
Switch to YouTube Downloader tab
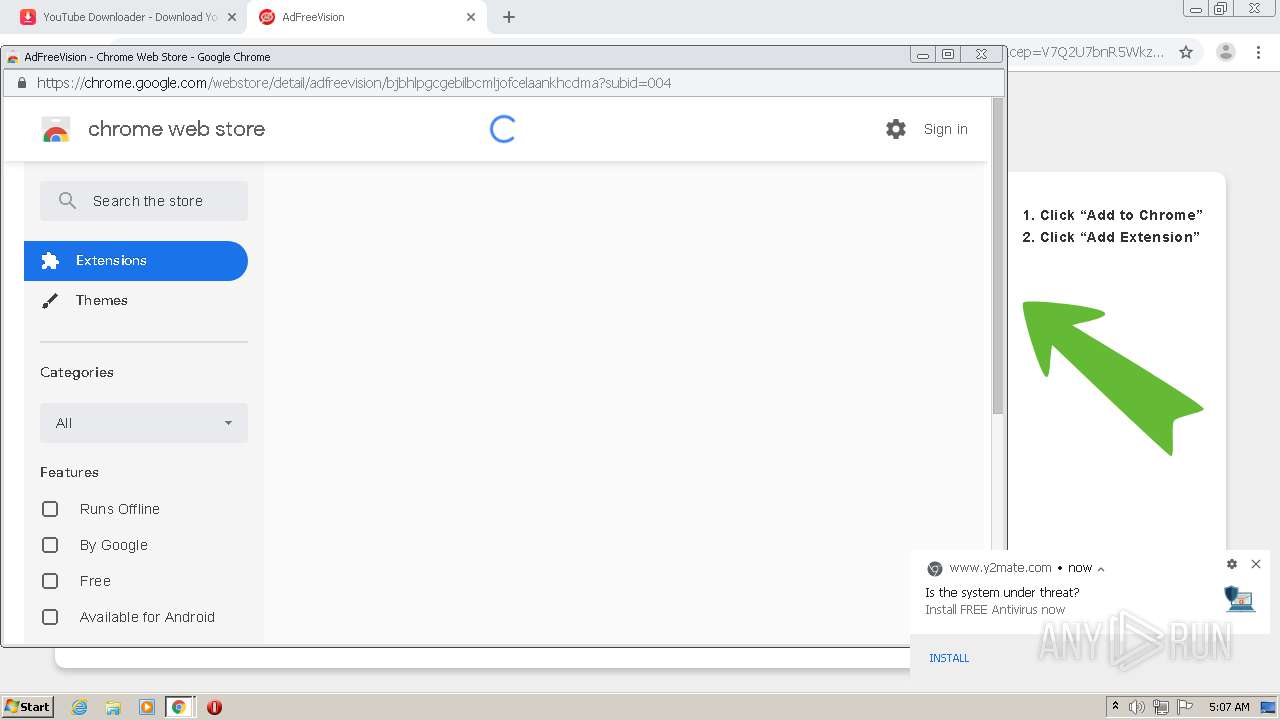click(x=127, y=17)
